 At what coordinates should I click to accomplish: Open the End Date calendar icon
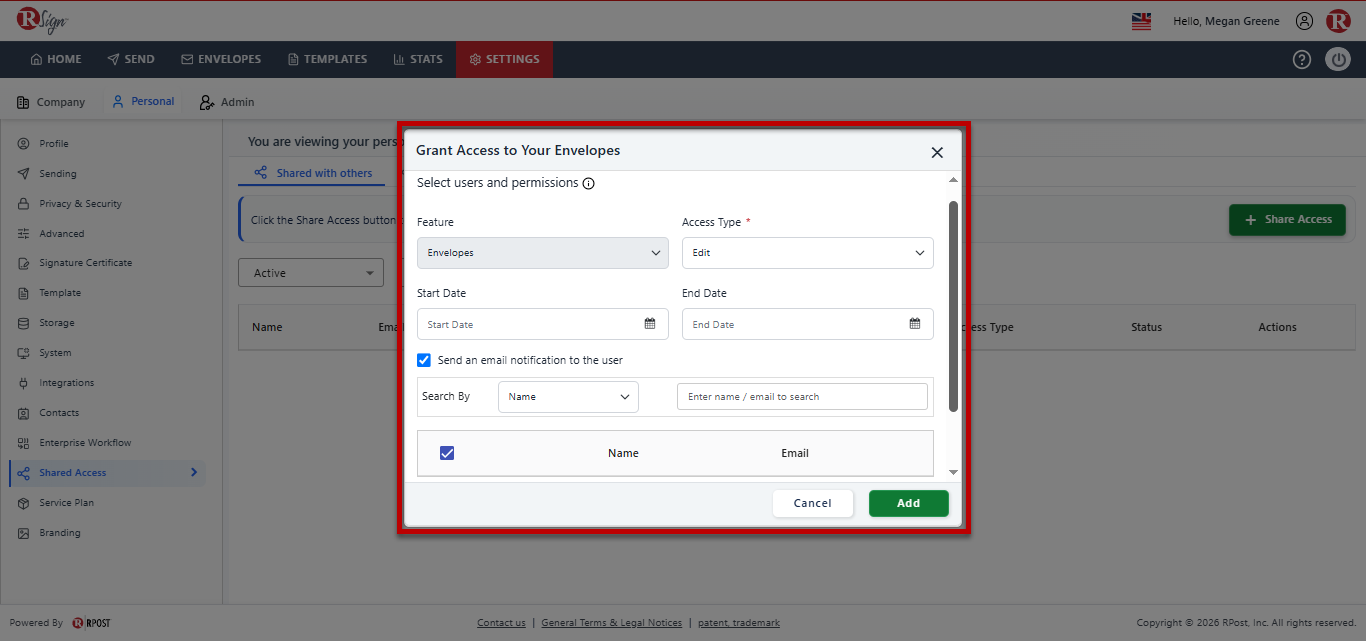(x=915, y=324)
